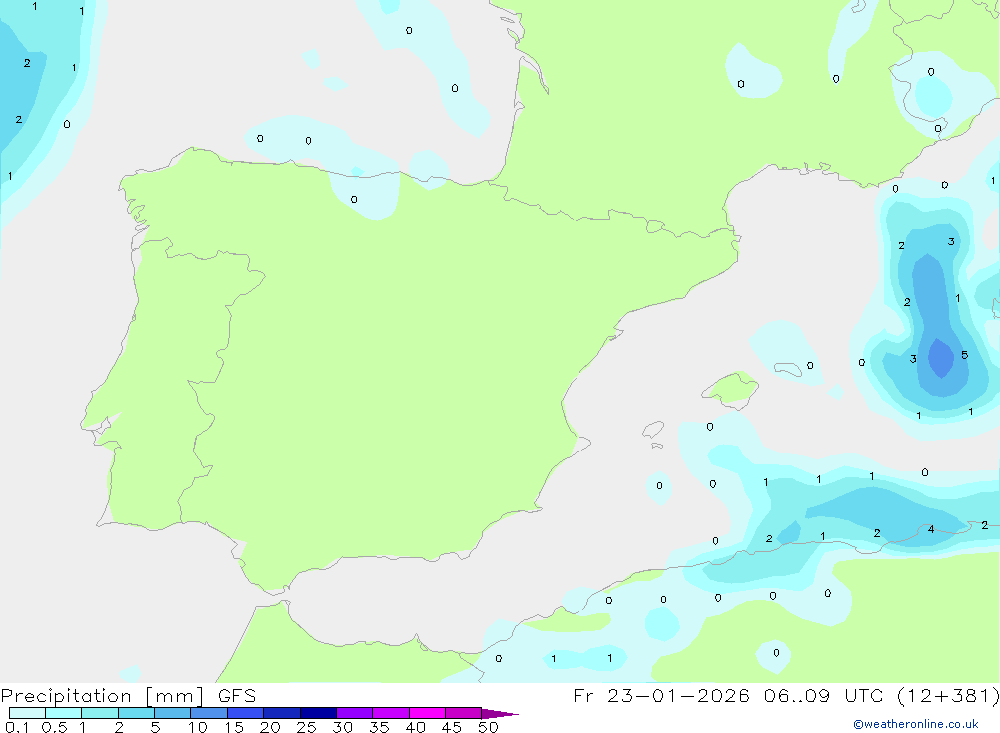Screen dimensions: 1000x733
Task: Click the '4' precipitation value on the map
Action: tap(931, 529)
